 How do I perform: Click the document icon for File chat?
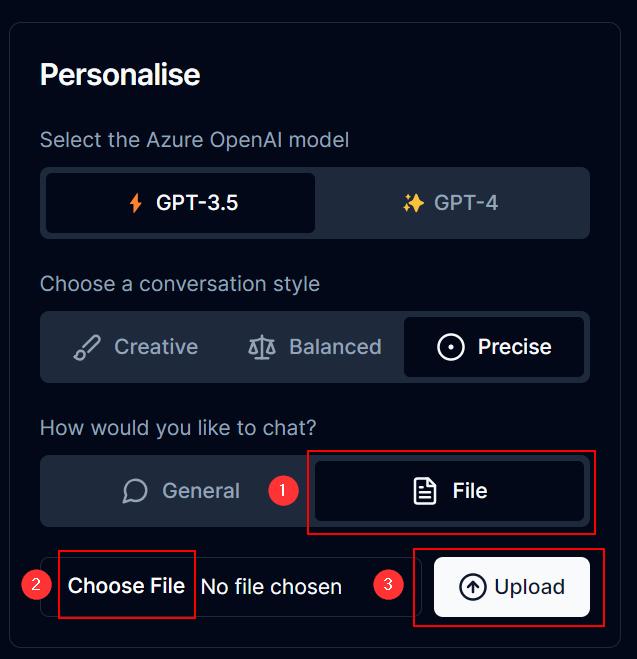[425, 491]
